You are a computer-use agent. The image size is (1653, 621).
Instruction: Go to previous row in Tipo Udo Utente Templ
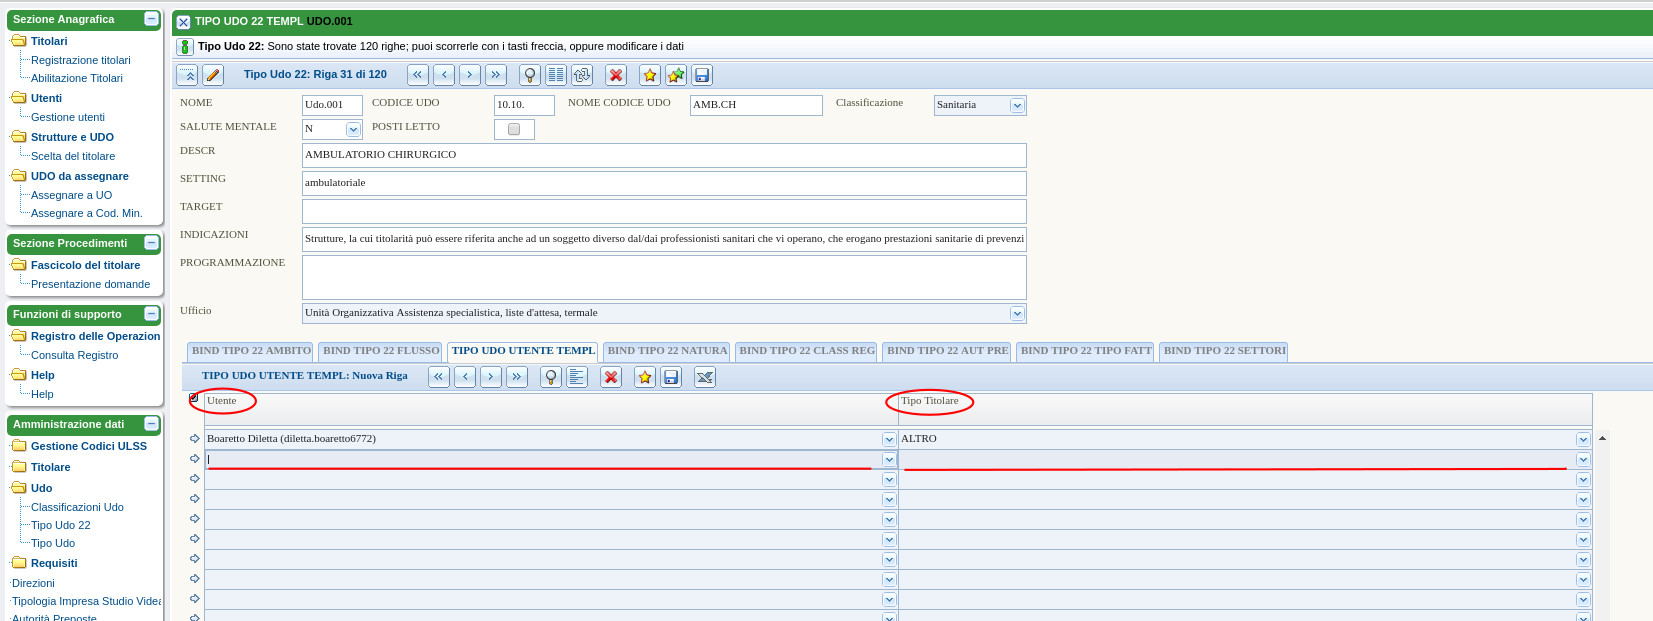click(x=465, y=377)
